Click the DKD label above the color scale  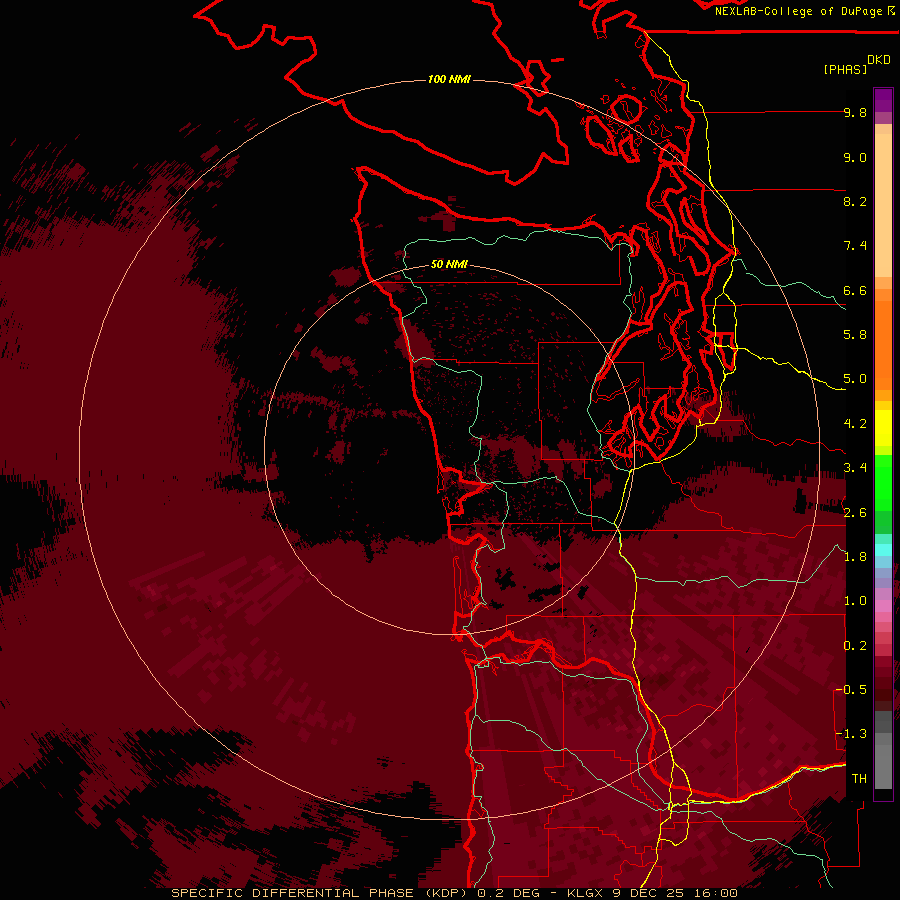coord(879,60)
